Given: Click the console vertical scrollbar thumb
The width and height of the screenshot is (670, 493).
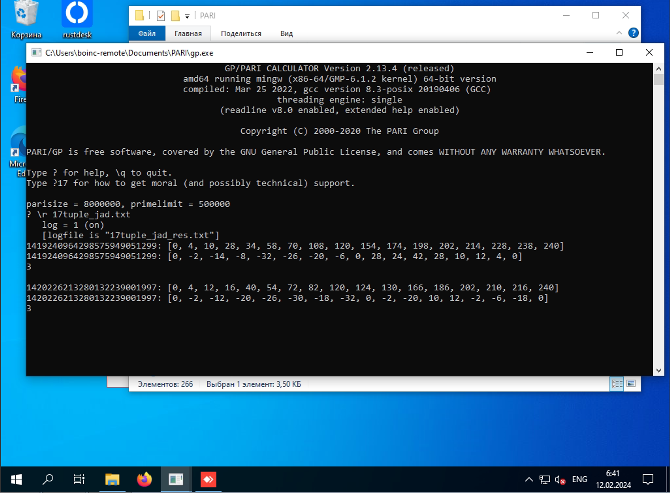Looking at the screenshot, I should click(x=658, y=79).
